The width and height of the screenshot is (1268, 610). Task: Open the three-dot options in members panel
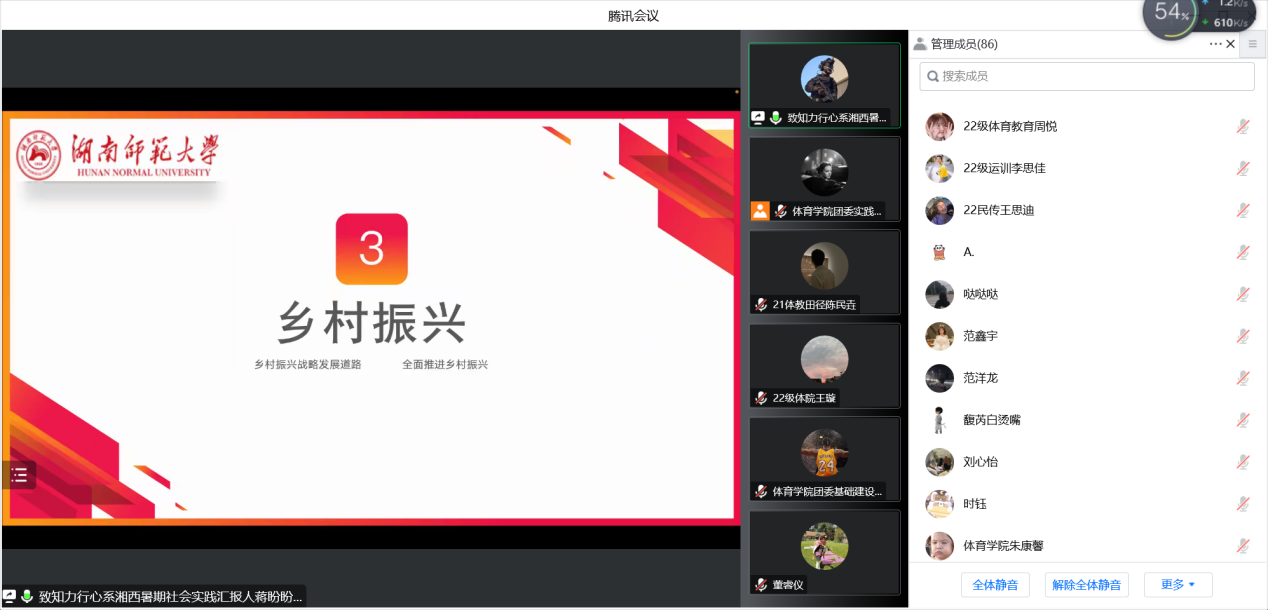(1215, 44)
